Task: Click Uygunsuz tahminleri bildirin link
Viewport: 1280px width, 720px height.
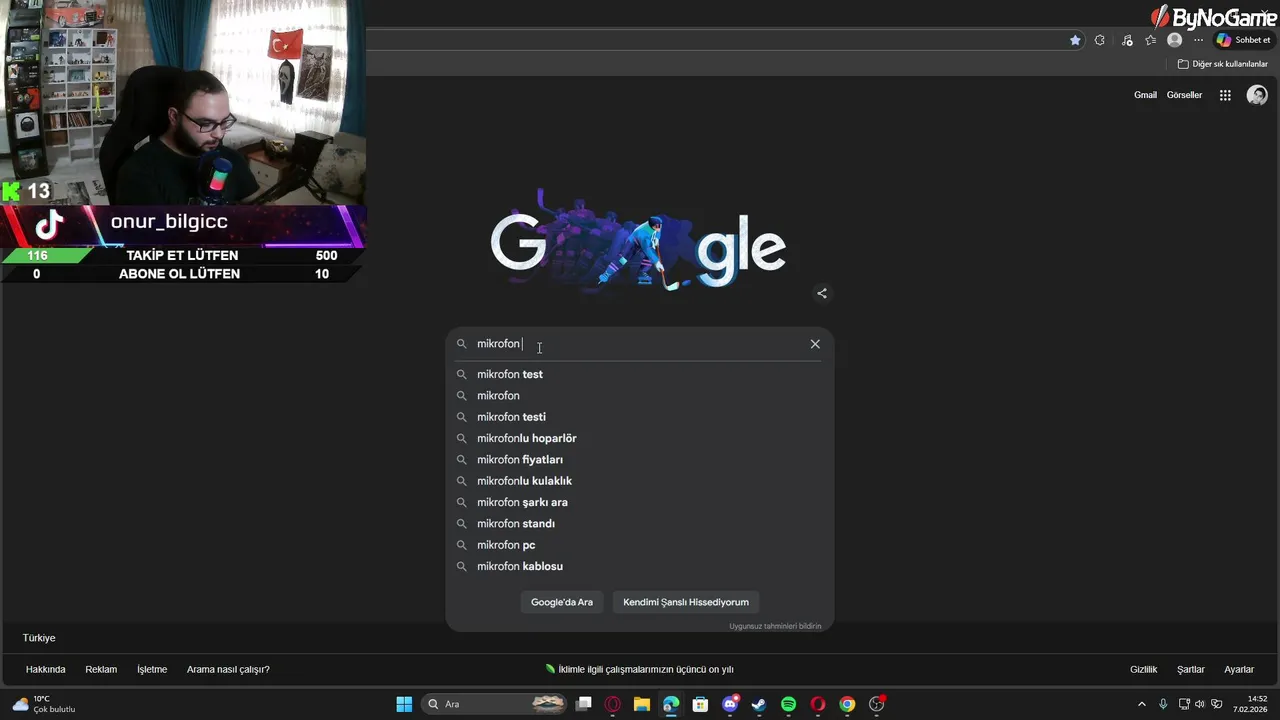Action: click(x=775, y=626)
